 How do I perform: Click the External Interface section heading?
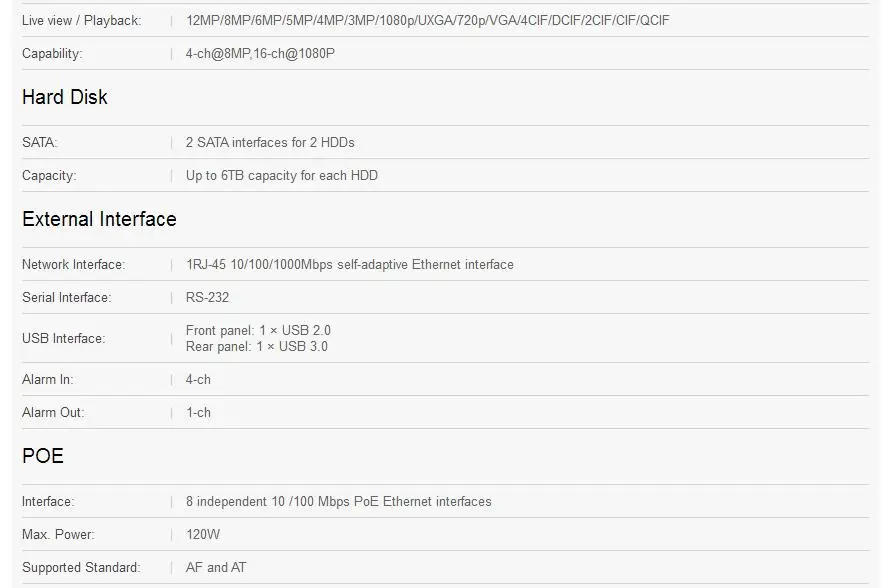pyautogui.click(x=99, y=219)
